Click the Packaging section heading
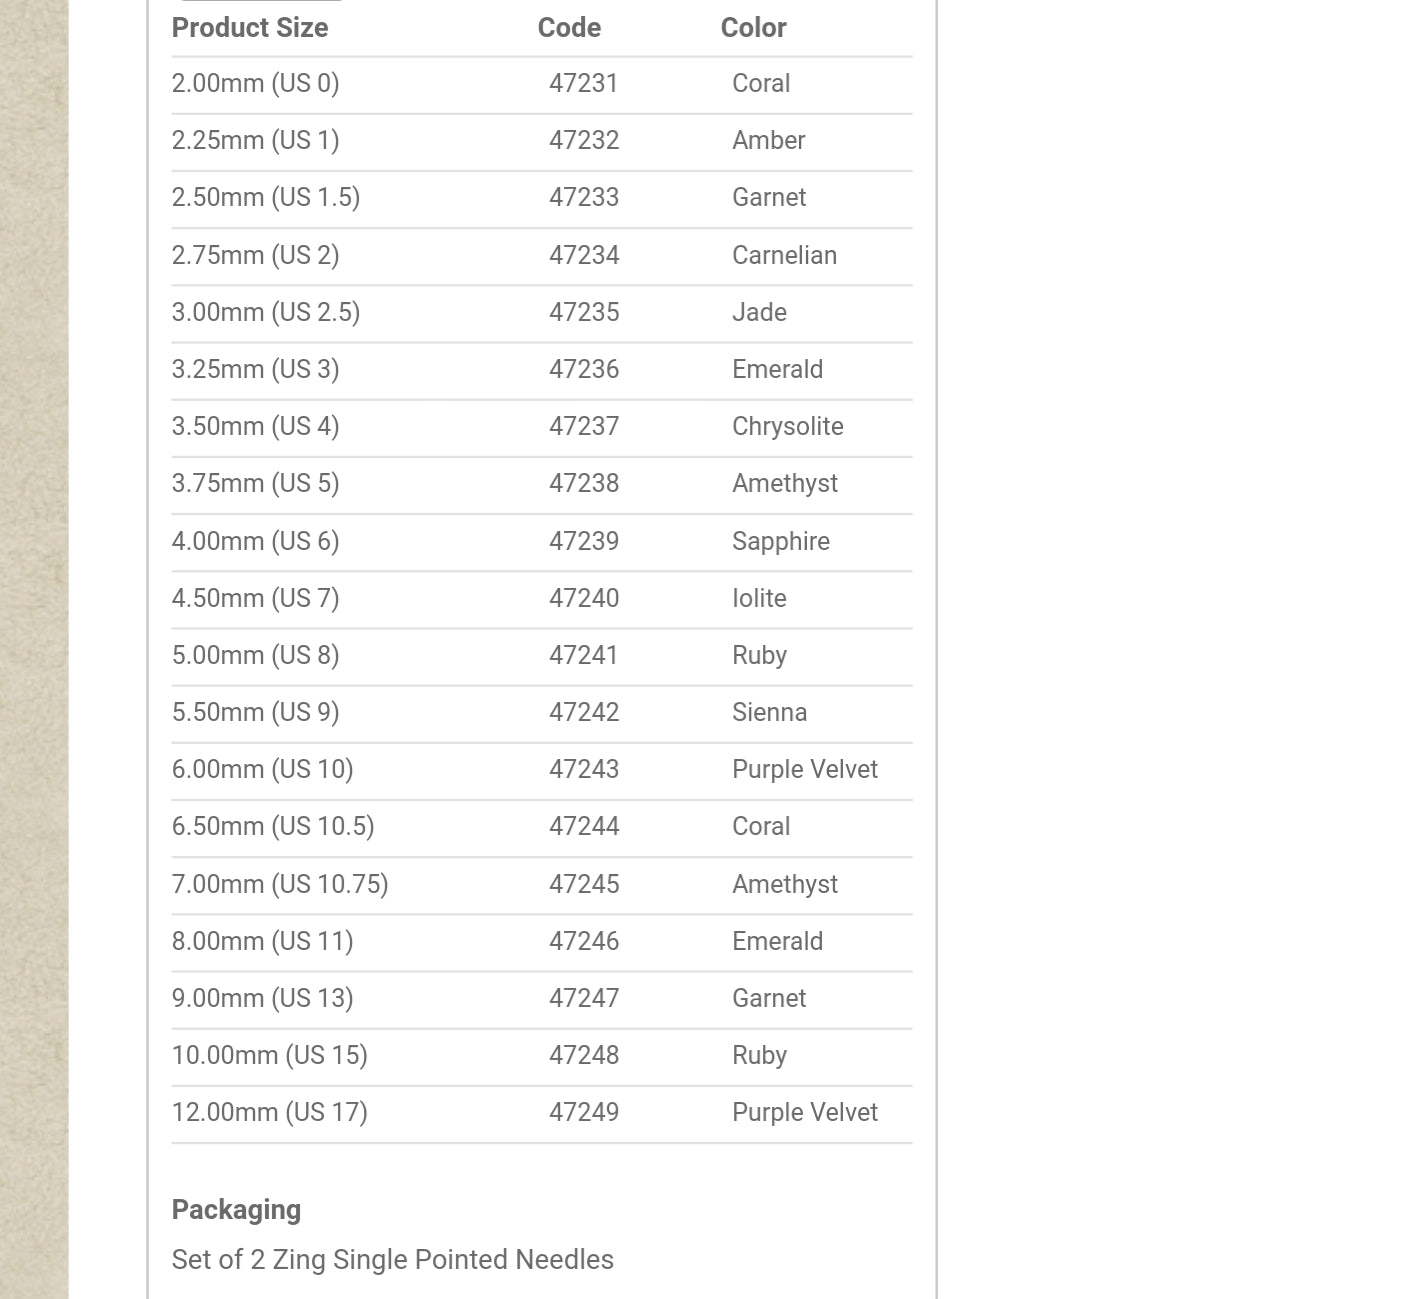This screenshot has height=1299, width=1410. pos(236,1209)
